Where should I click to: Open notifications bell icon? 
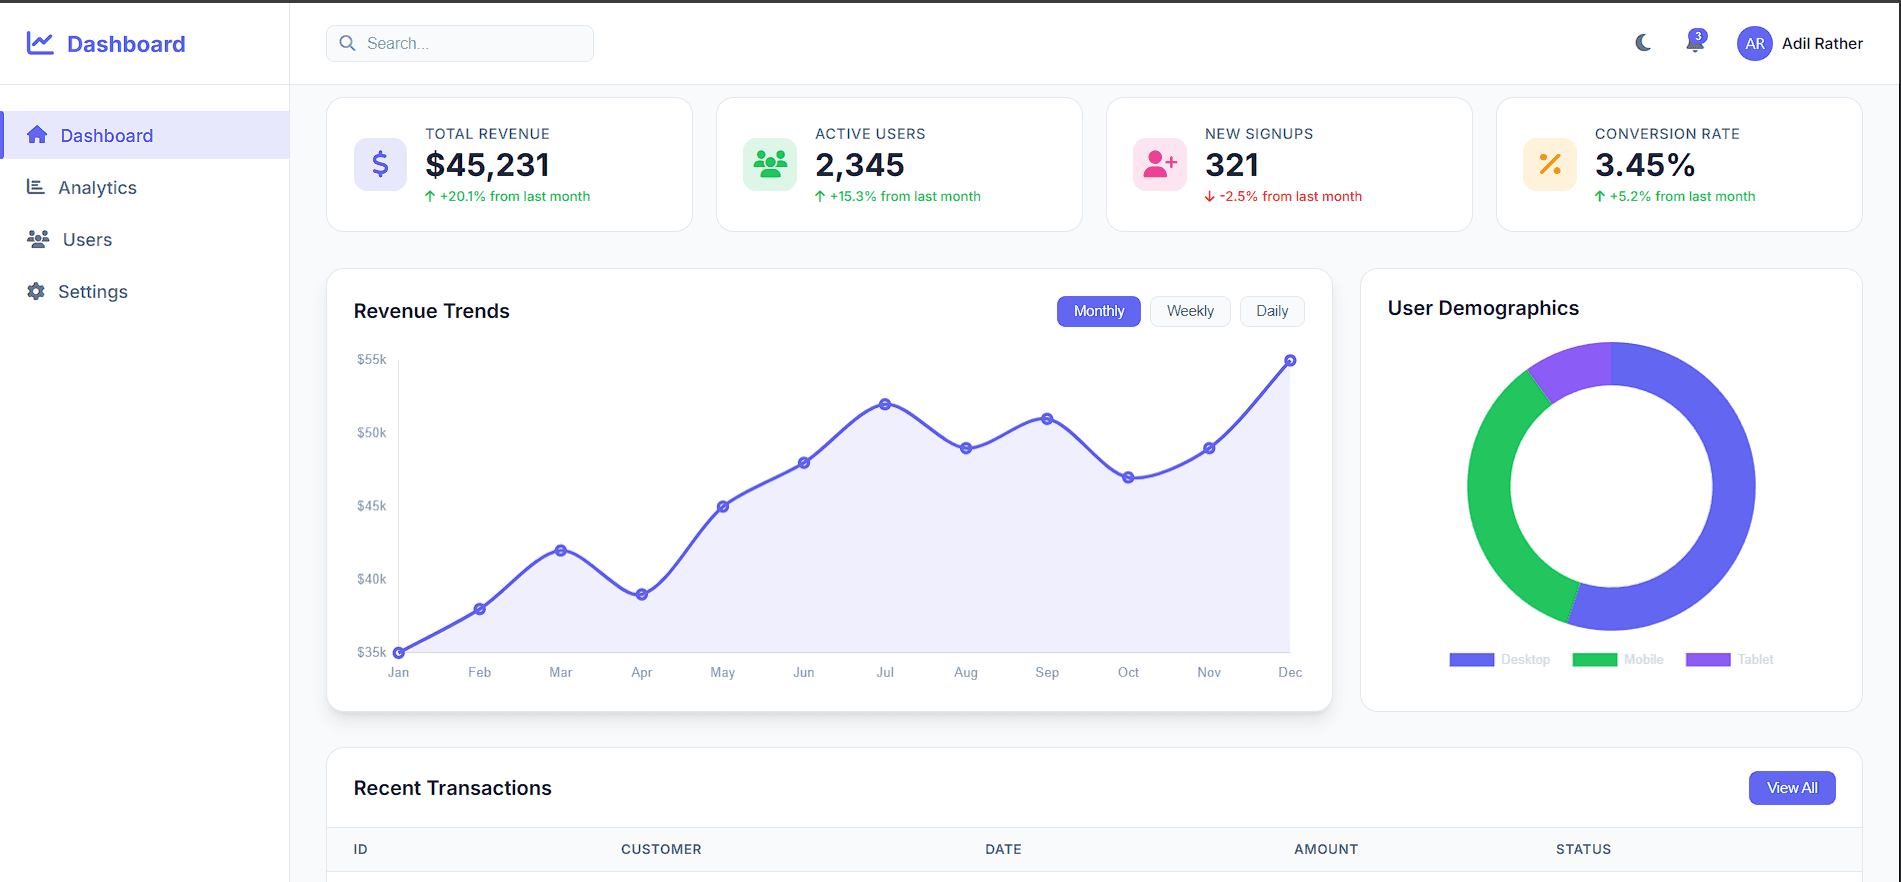point(1694,44)
